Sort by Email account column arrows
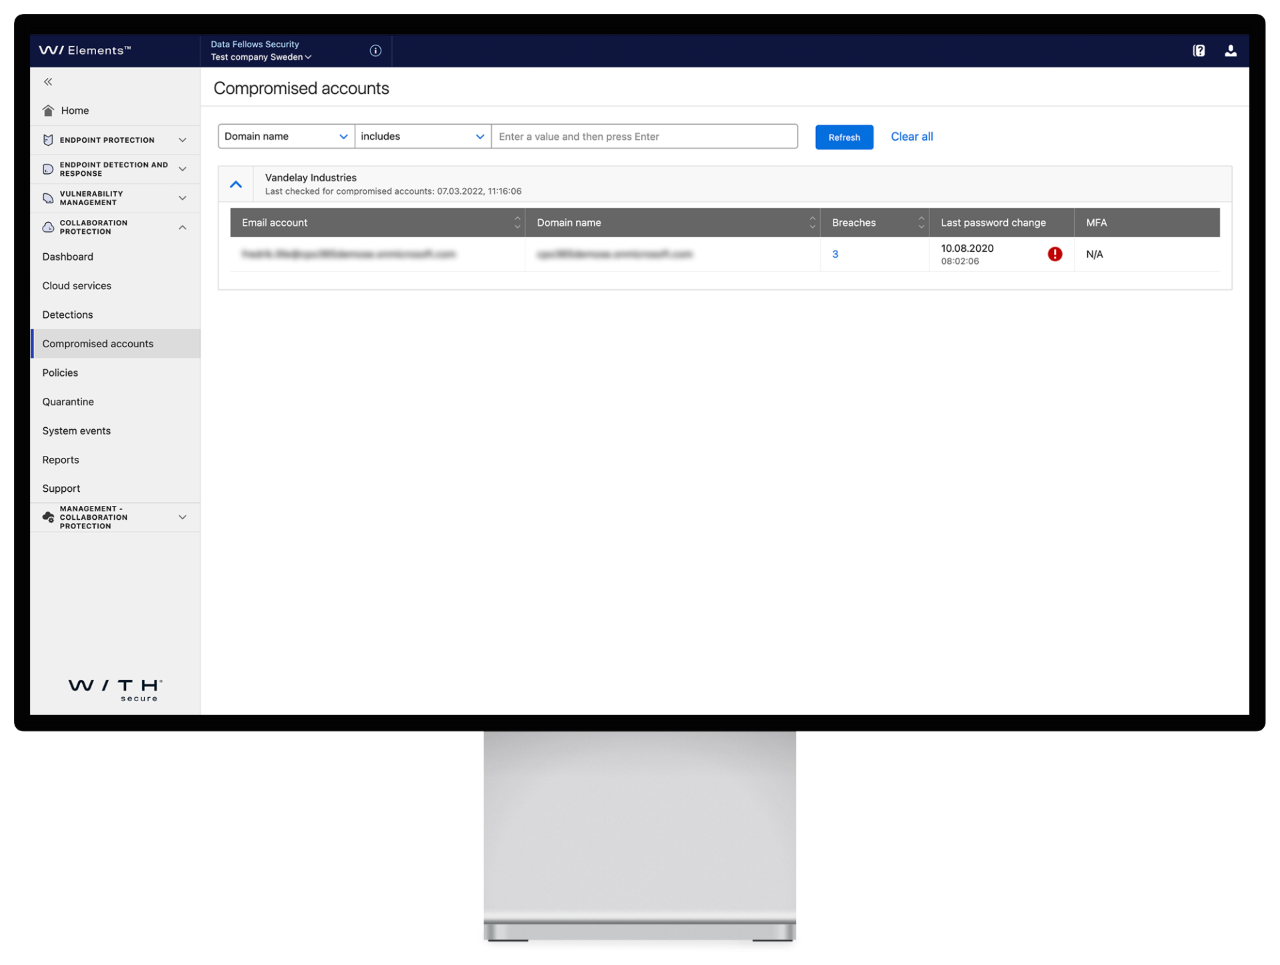 [517, 222]
